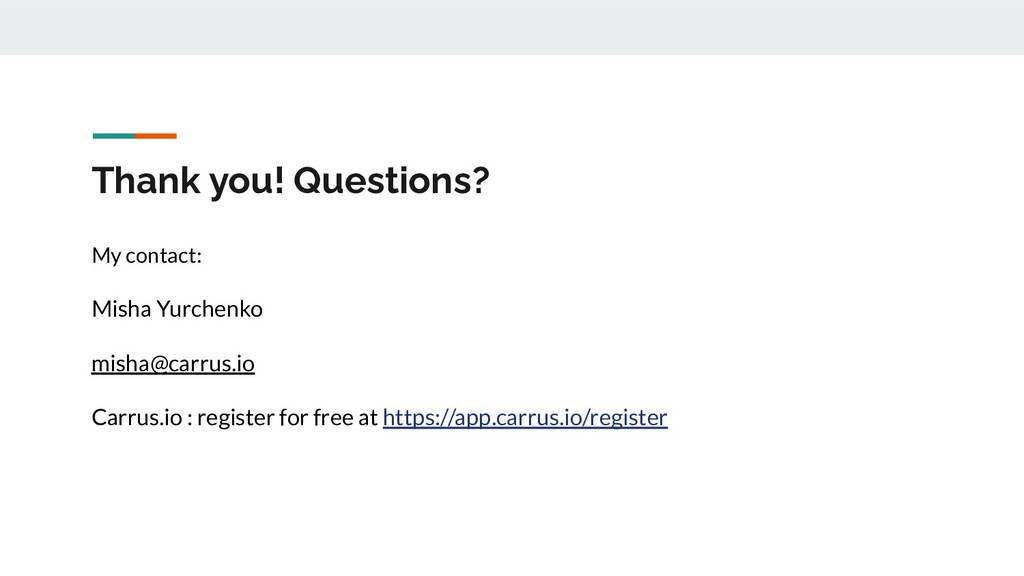
Task: Click the word 'for' in the last line
Action: pos(293,417)
